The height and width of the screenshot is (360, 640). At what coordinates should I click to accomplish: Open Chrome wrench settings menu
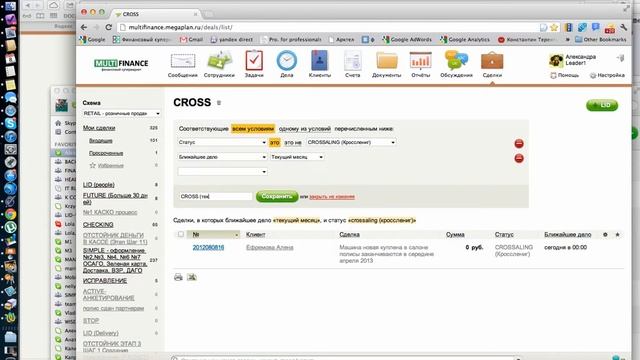(x=623, y=27)
